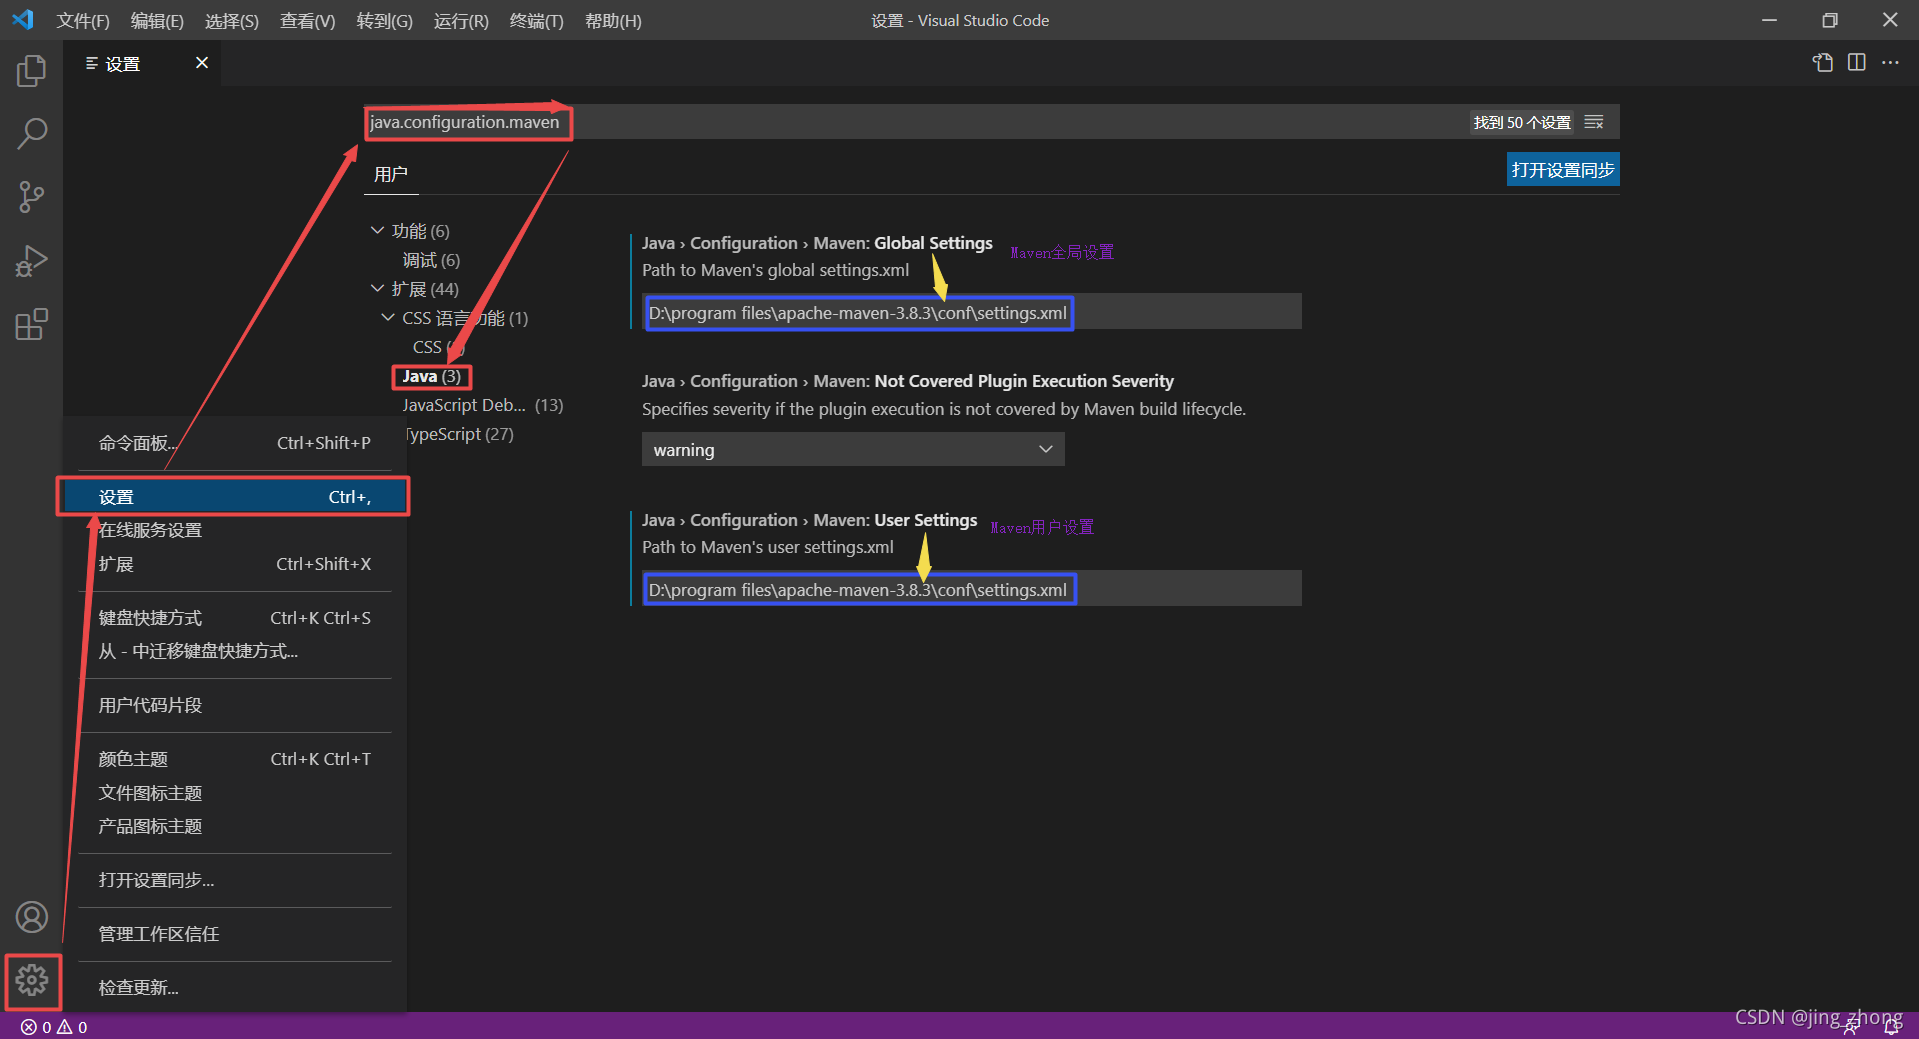
Task: Select TypeScript (27) tree item
Action: (458, 434)
